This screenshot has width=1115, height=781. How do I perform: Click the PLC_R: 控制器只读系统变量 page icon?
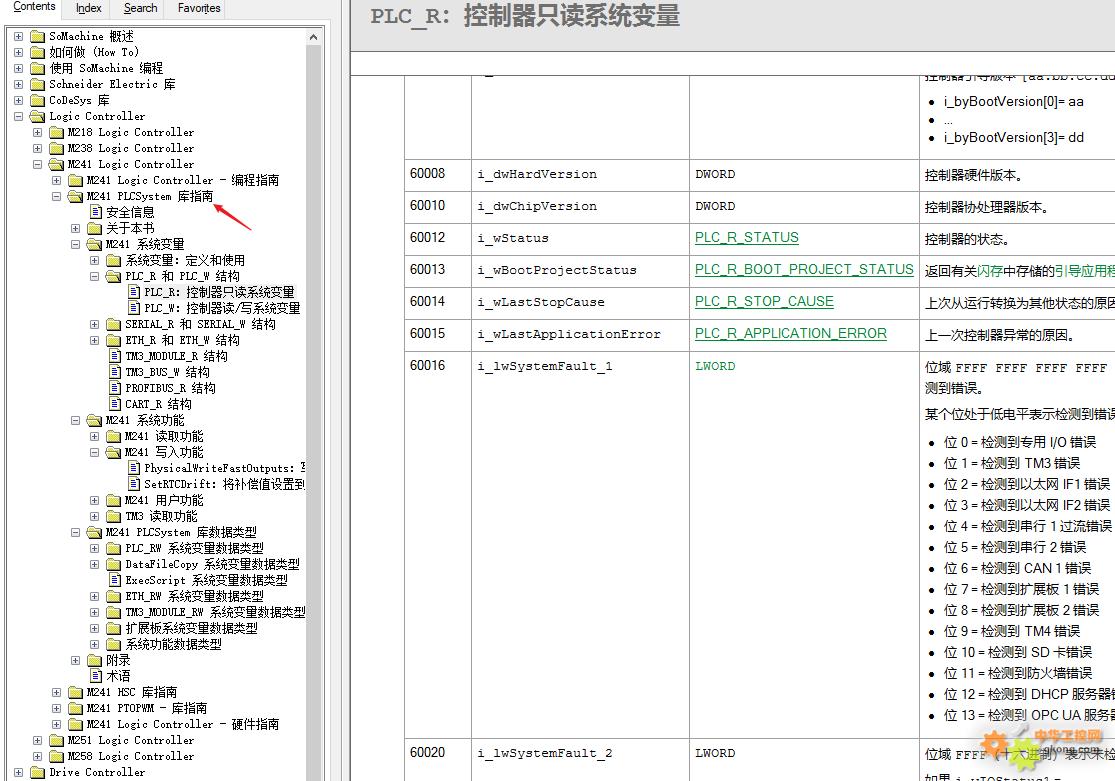[x=134, y=292]
